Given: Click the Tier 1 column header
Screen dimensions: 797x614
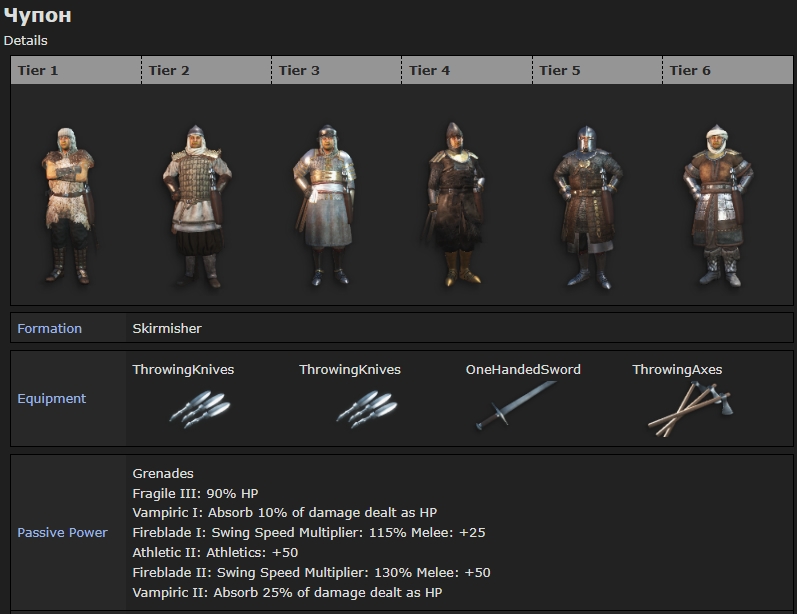Looking at the screenshot, I should [x=38, y=70].
